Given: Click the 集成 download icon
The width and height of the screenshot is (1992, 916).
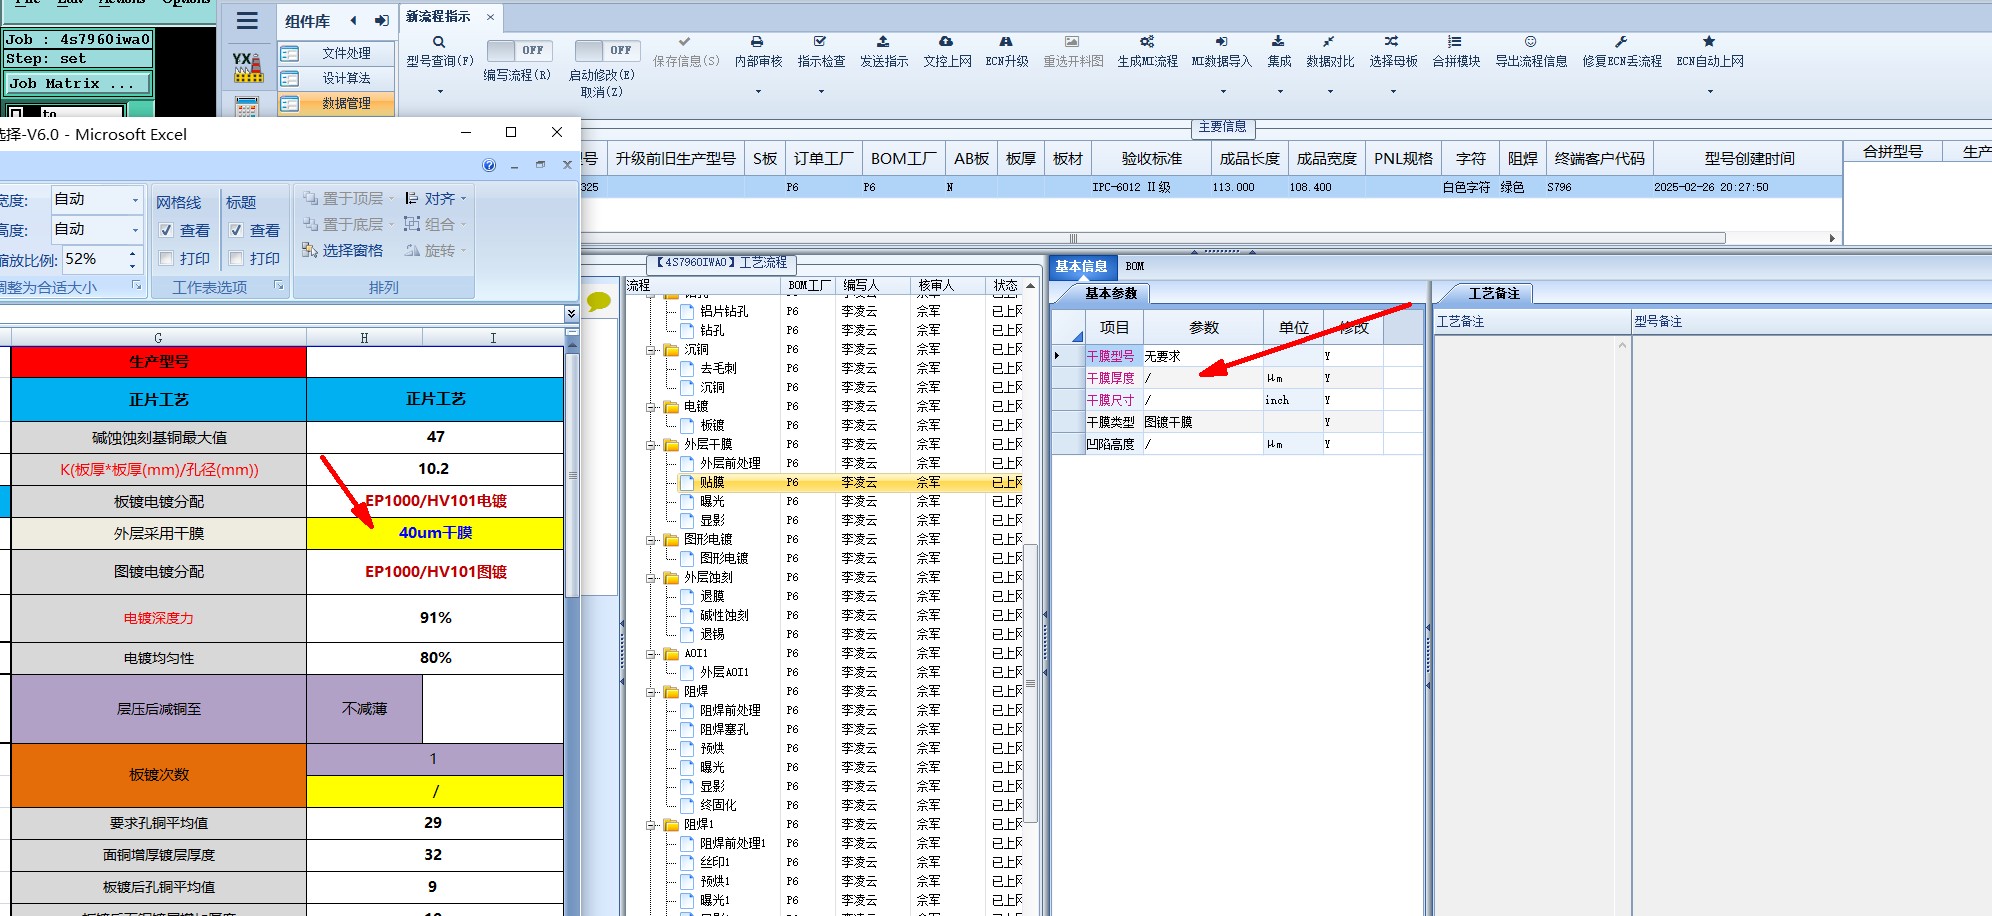Looking at the screenshot, I should click(x=1278, y=42).
